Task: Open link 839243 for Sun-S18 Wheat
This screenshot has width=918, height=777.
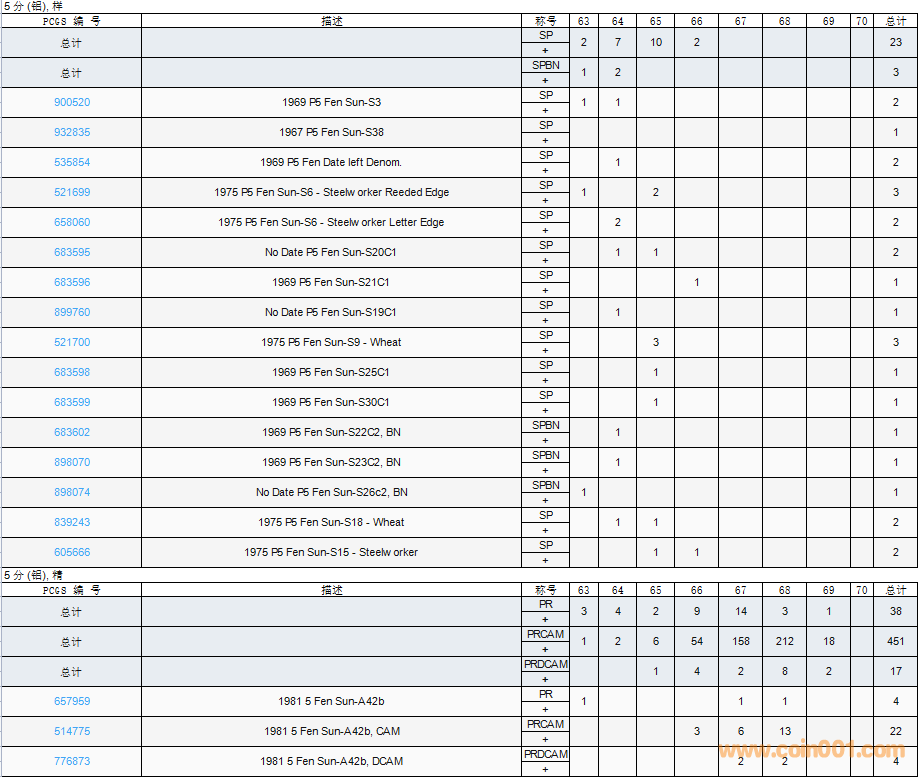Action: click(x=72, y=522)
